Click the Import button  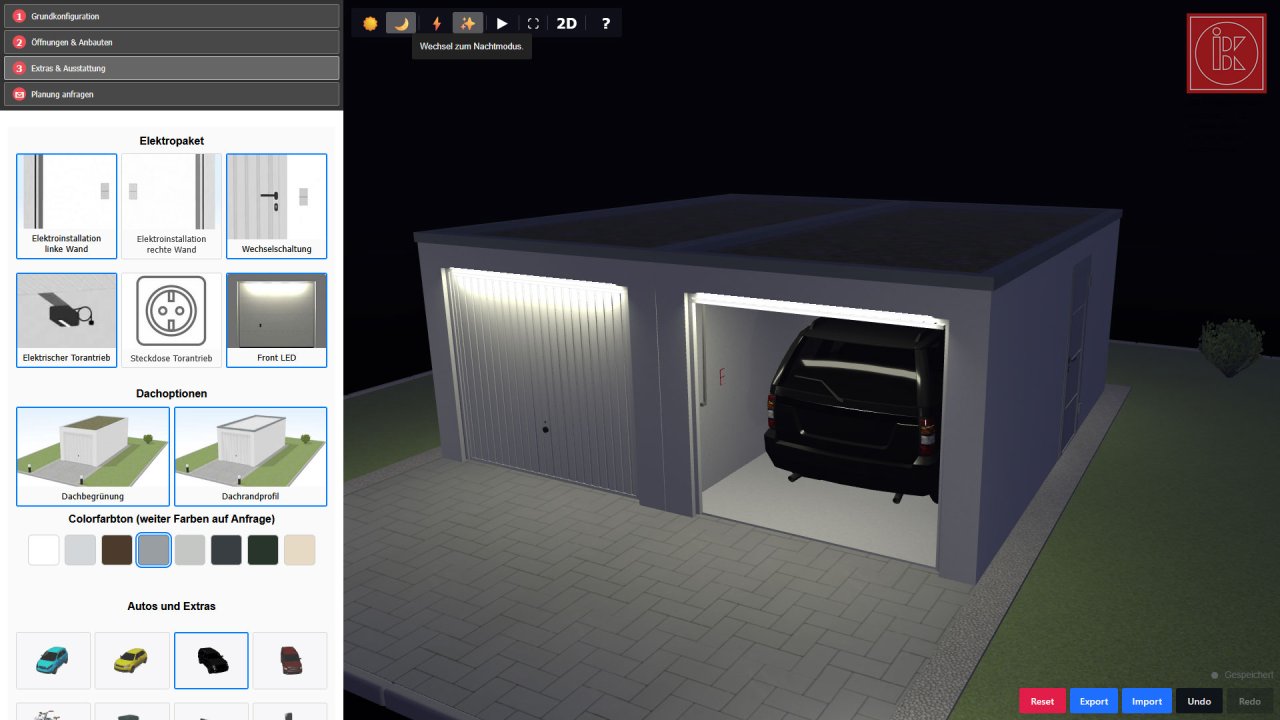point(1147,701)
